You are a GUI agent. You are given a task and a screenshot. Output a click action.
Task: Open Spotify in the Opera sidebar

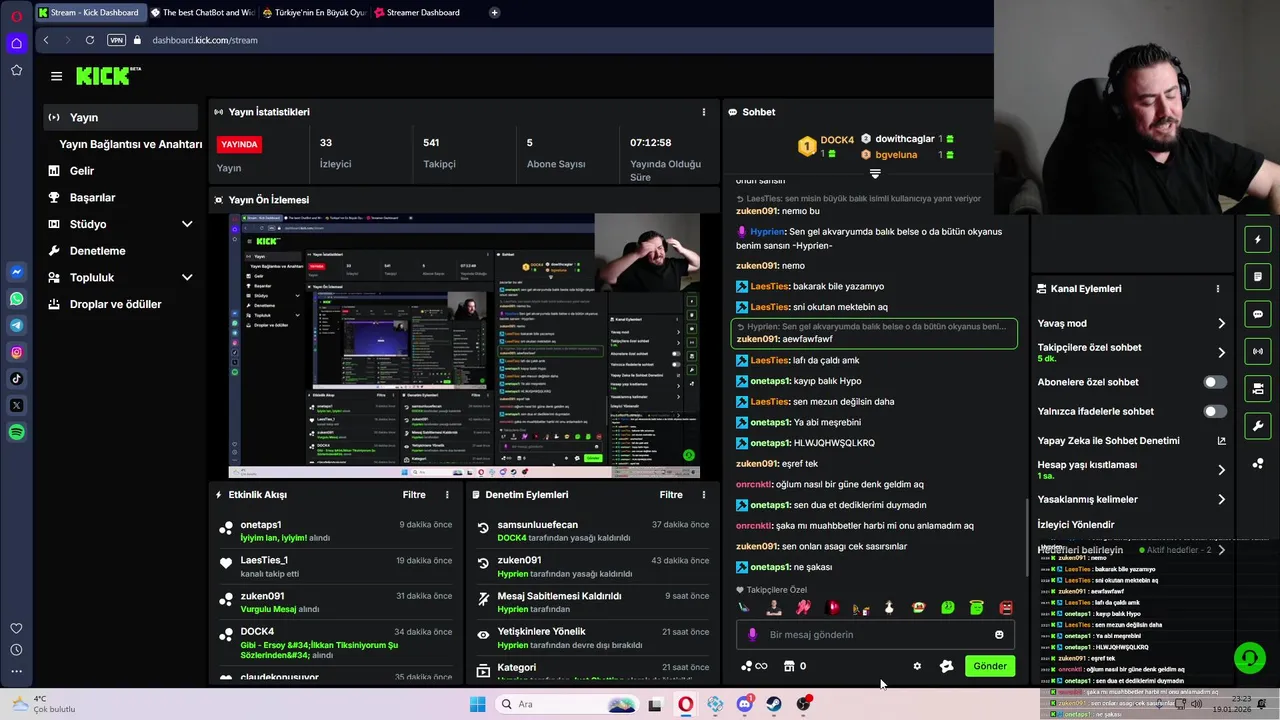(16, 432)
